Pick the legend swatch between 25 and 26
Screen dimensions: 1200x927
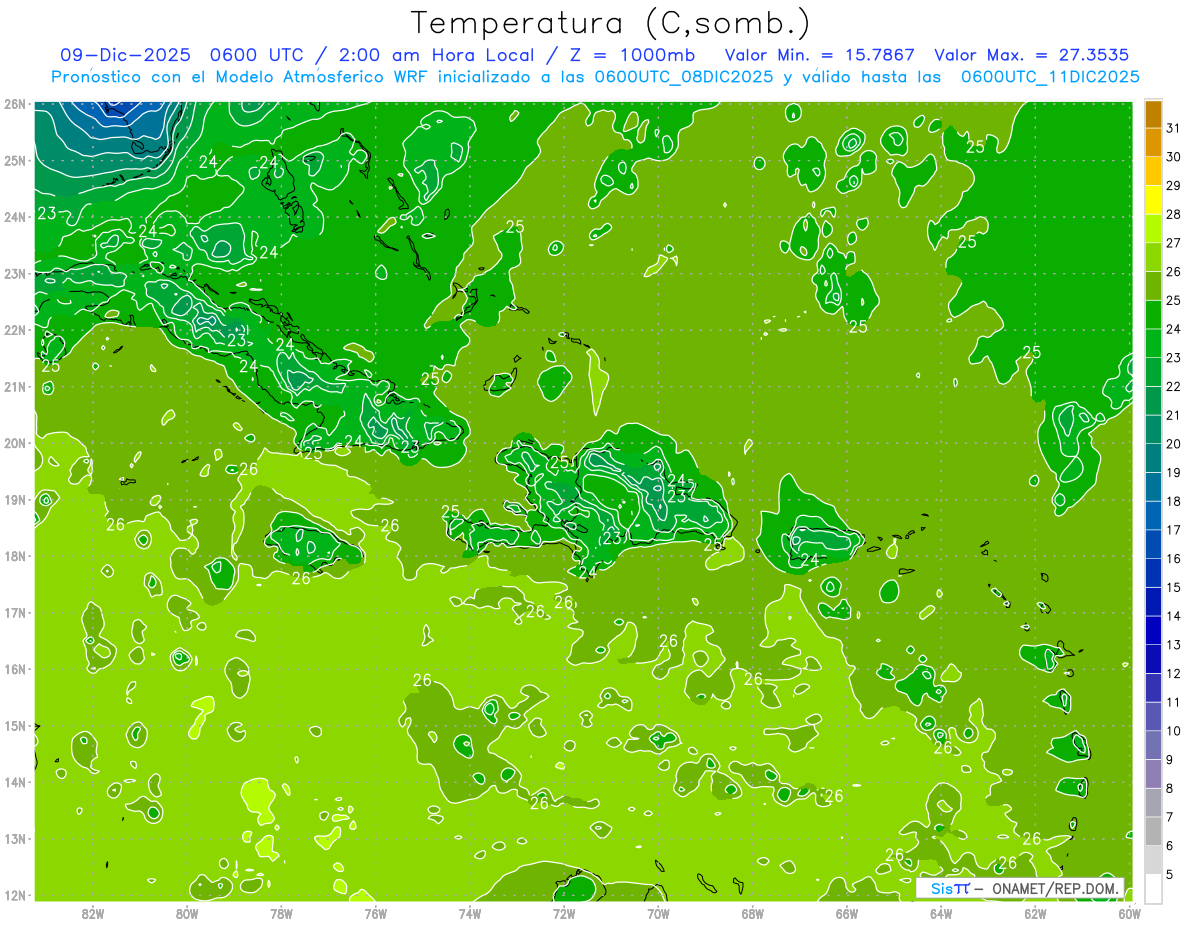coord(1153,287)
